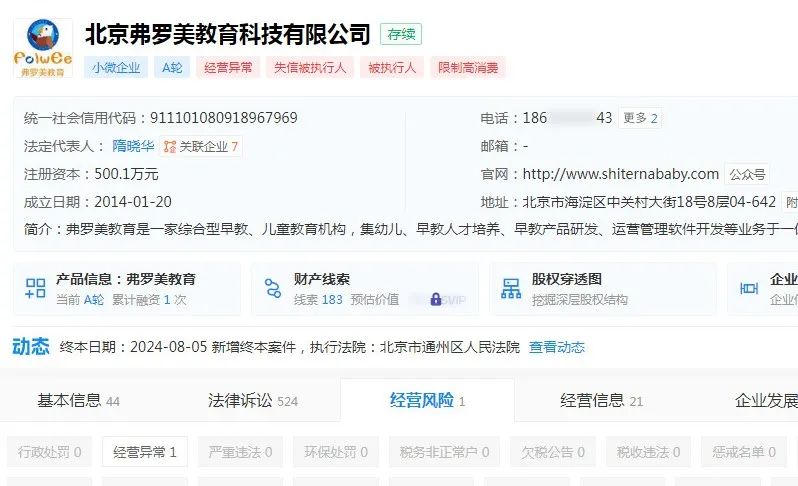This screenshot has width=798, height=486.
Task: Expand more phone numbers with 更多 2
Action: point(640,118)
